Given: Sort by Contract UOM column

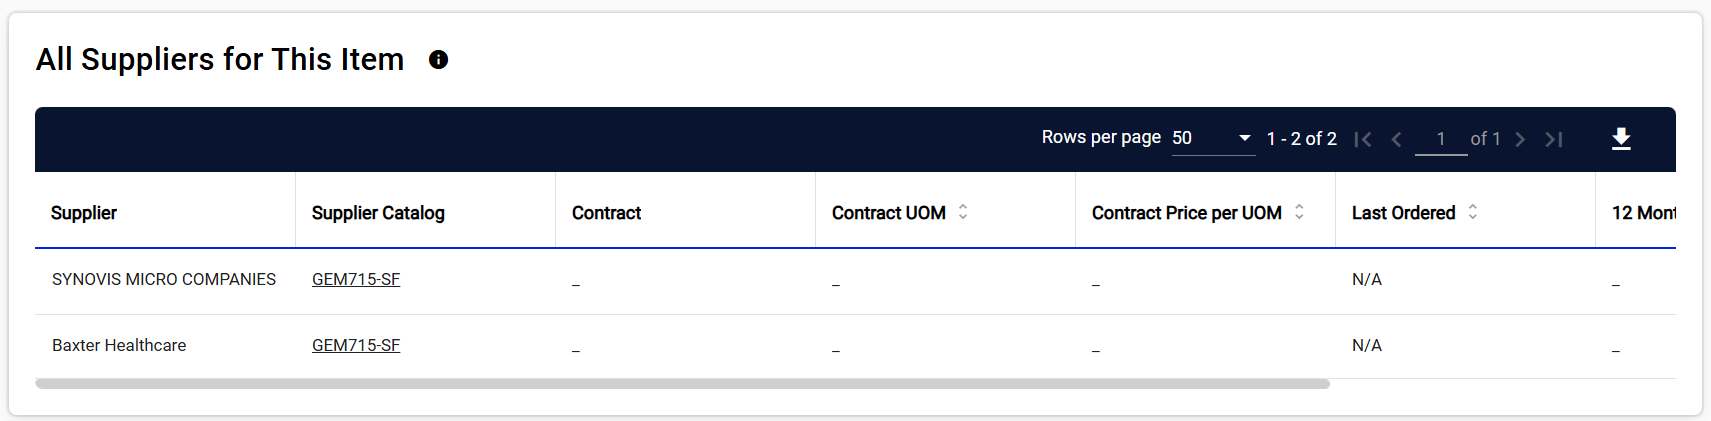Looking at the screenshot, I should (963, 212).
